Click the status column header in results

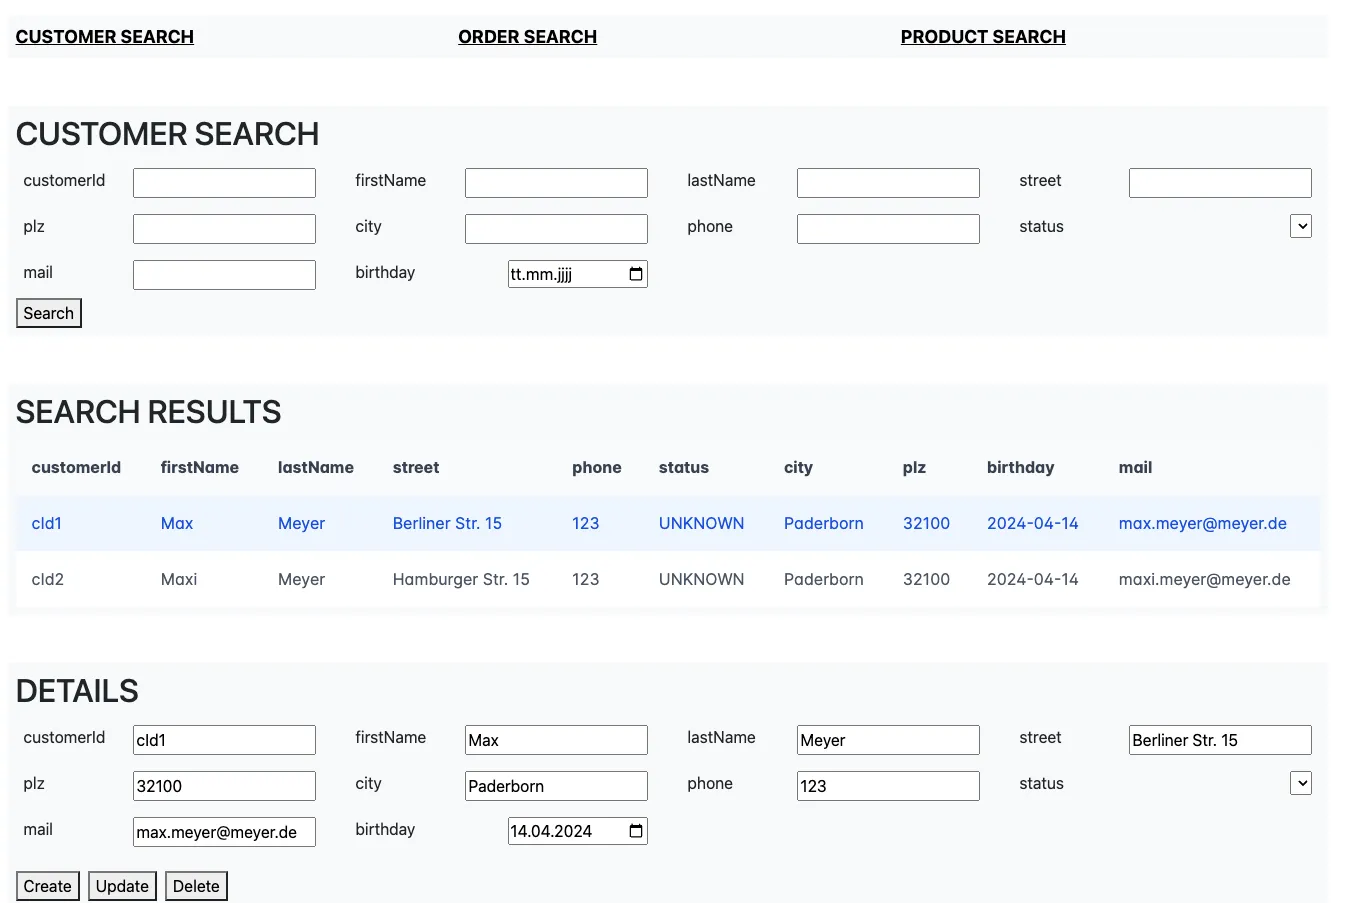point(684,467)
